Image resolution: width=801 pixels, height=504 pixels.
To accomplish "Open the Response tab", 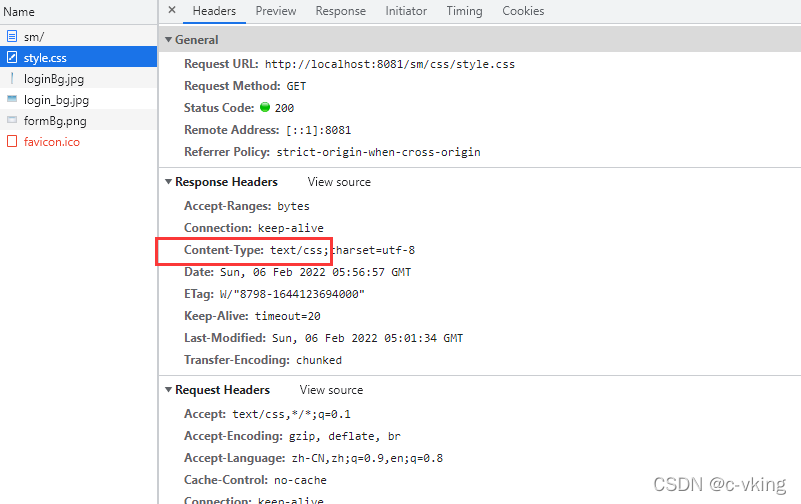I will [341, 11].
